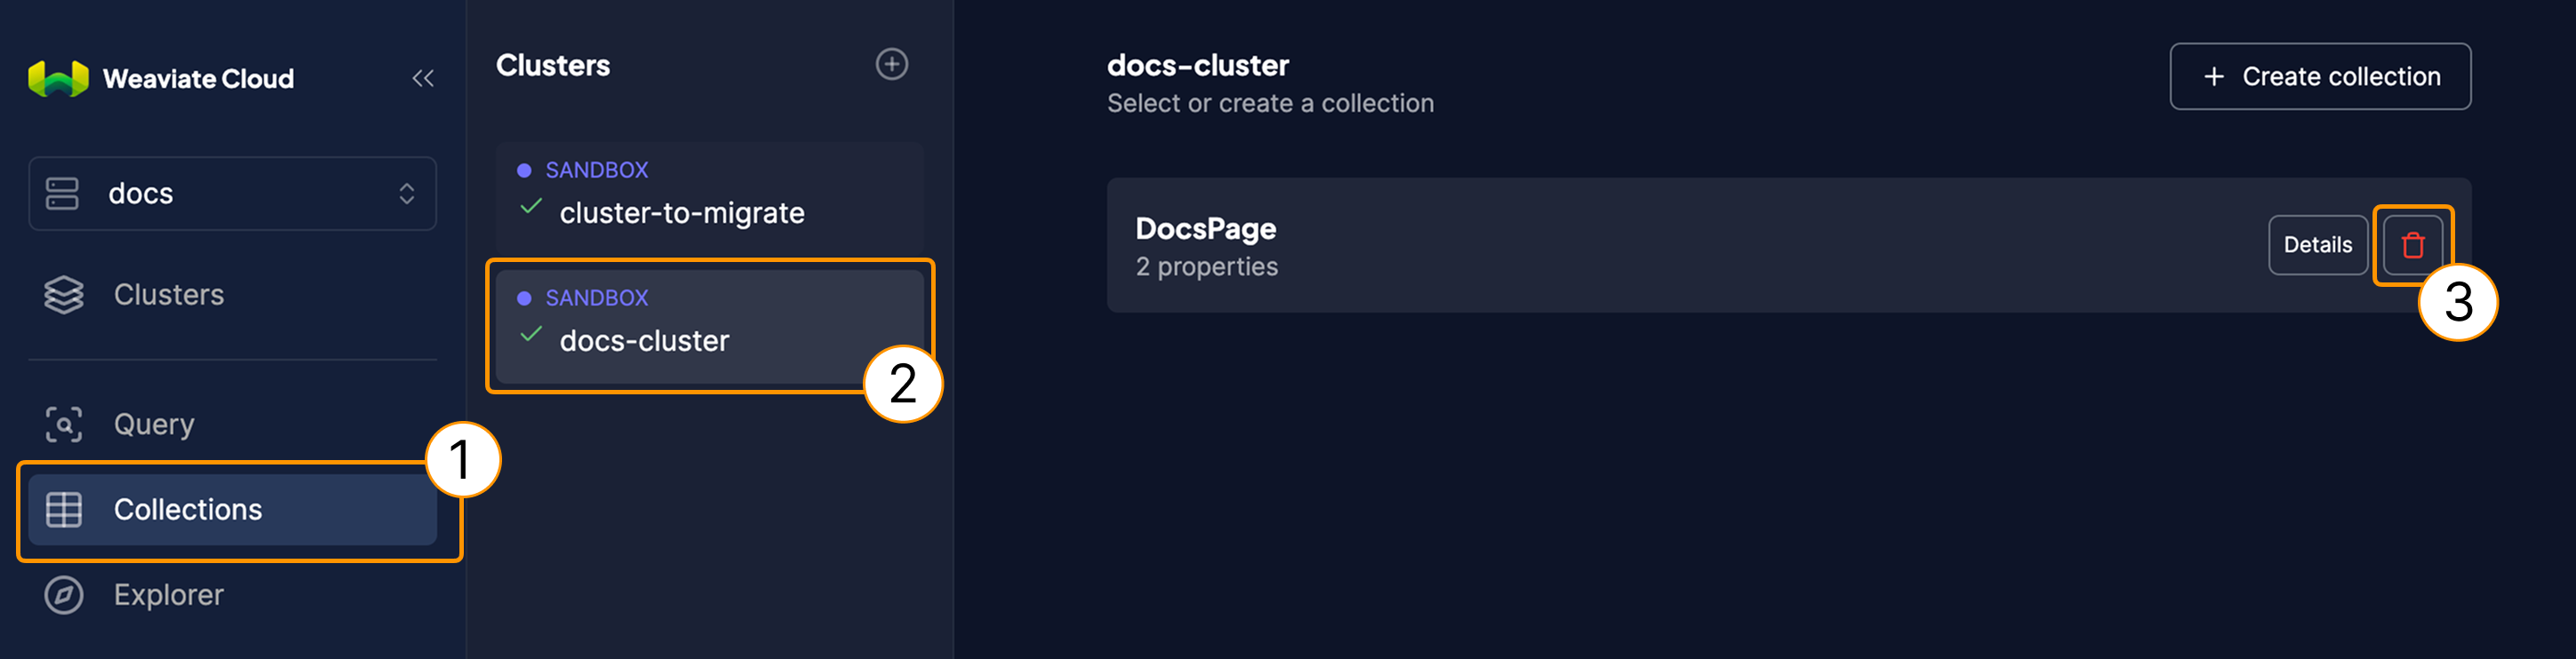
Task: Click the green check next to cluster-to-migrate
Action: pos(531,206)
